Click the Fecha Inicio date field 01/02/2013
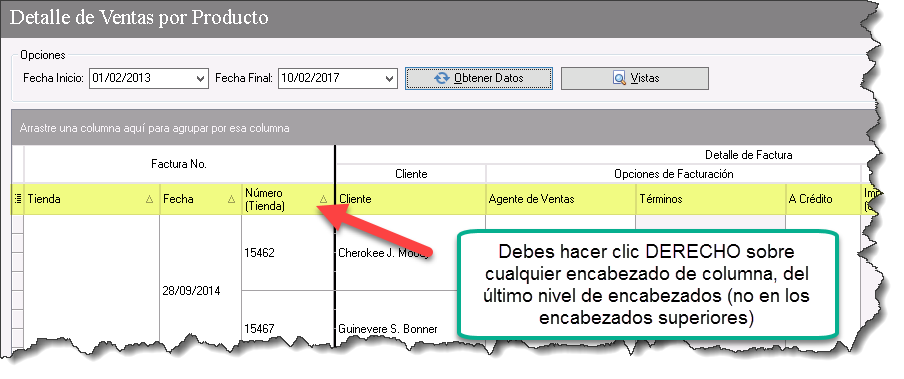 149,78
